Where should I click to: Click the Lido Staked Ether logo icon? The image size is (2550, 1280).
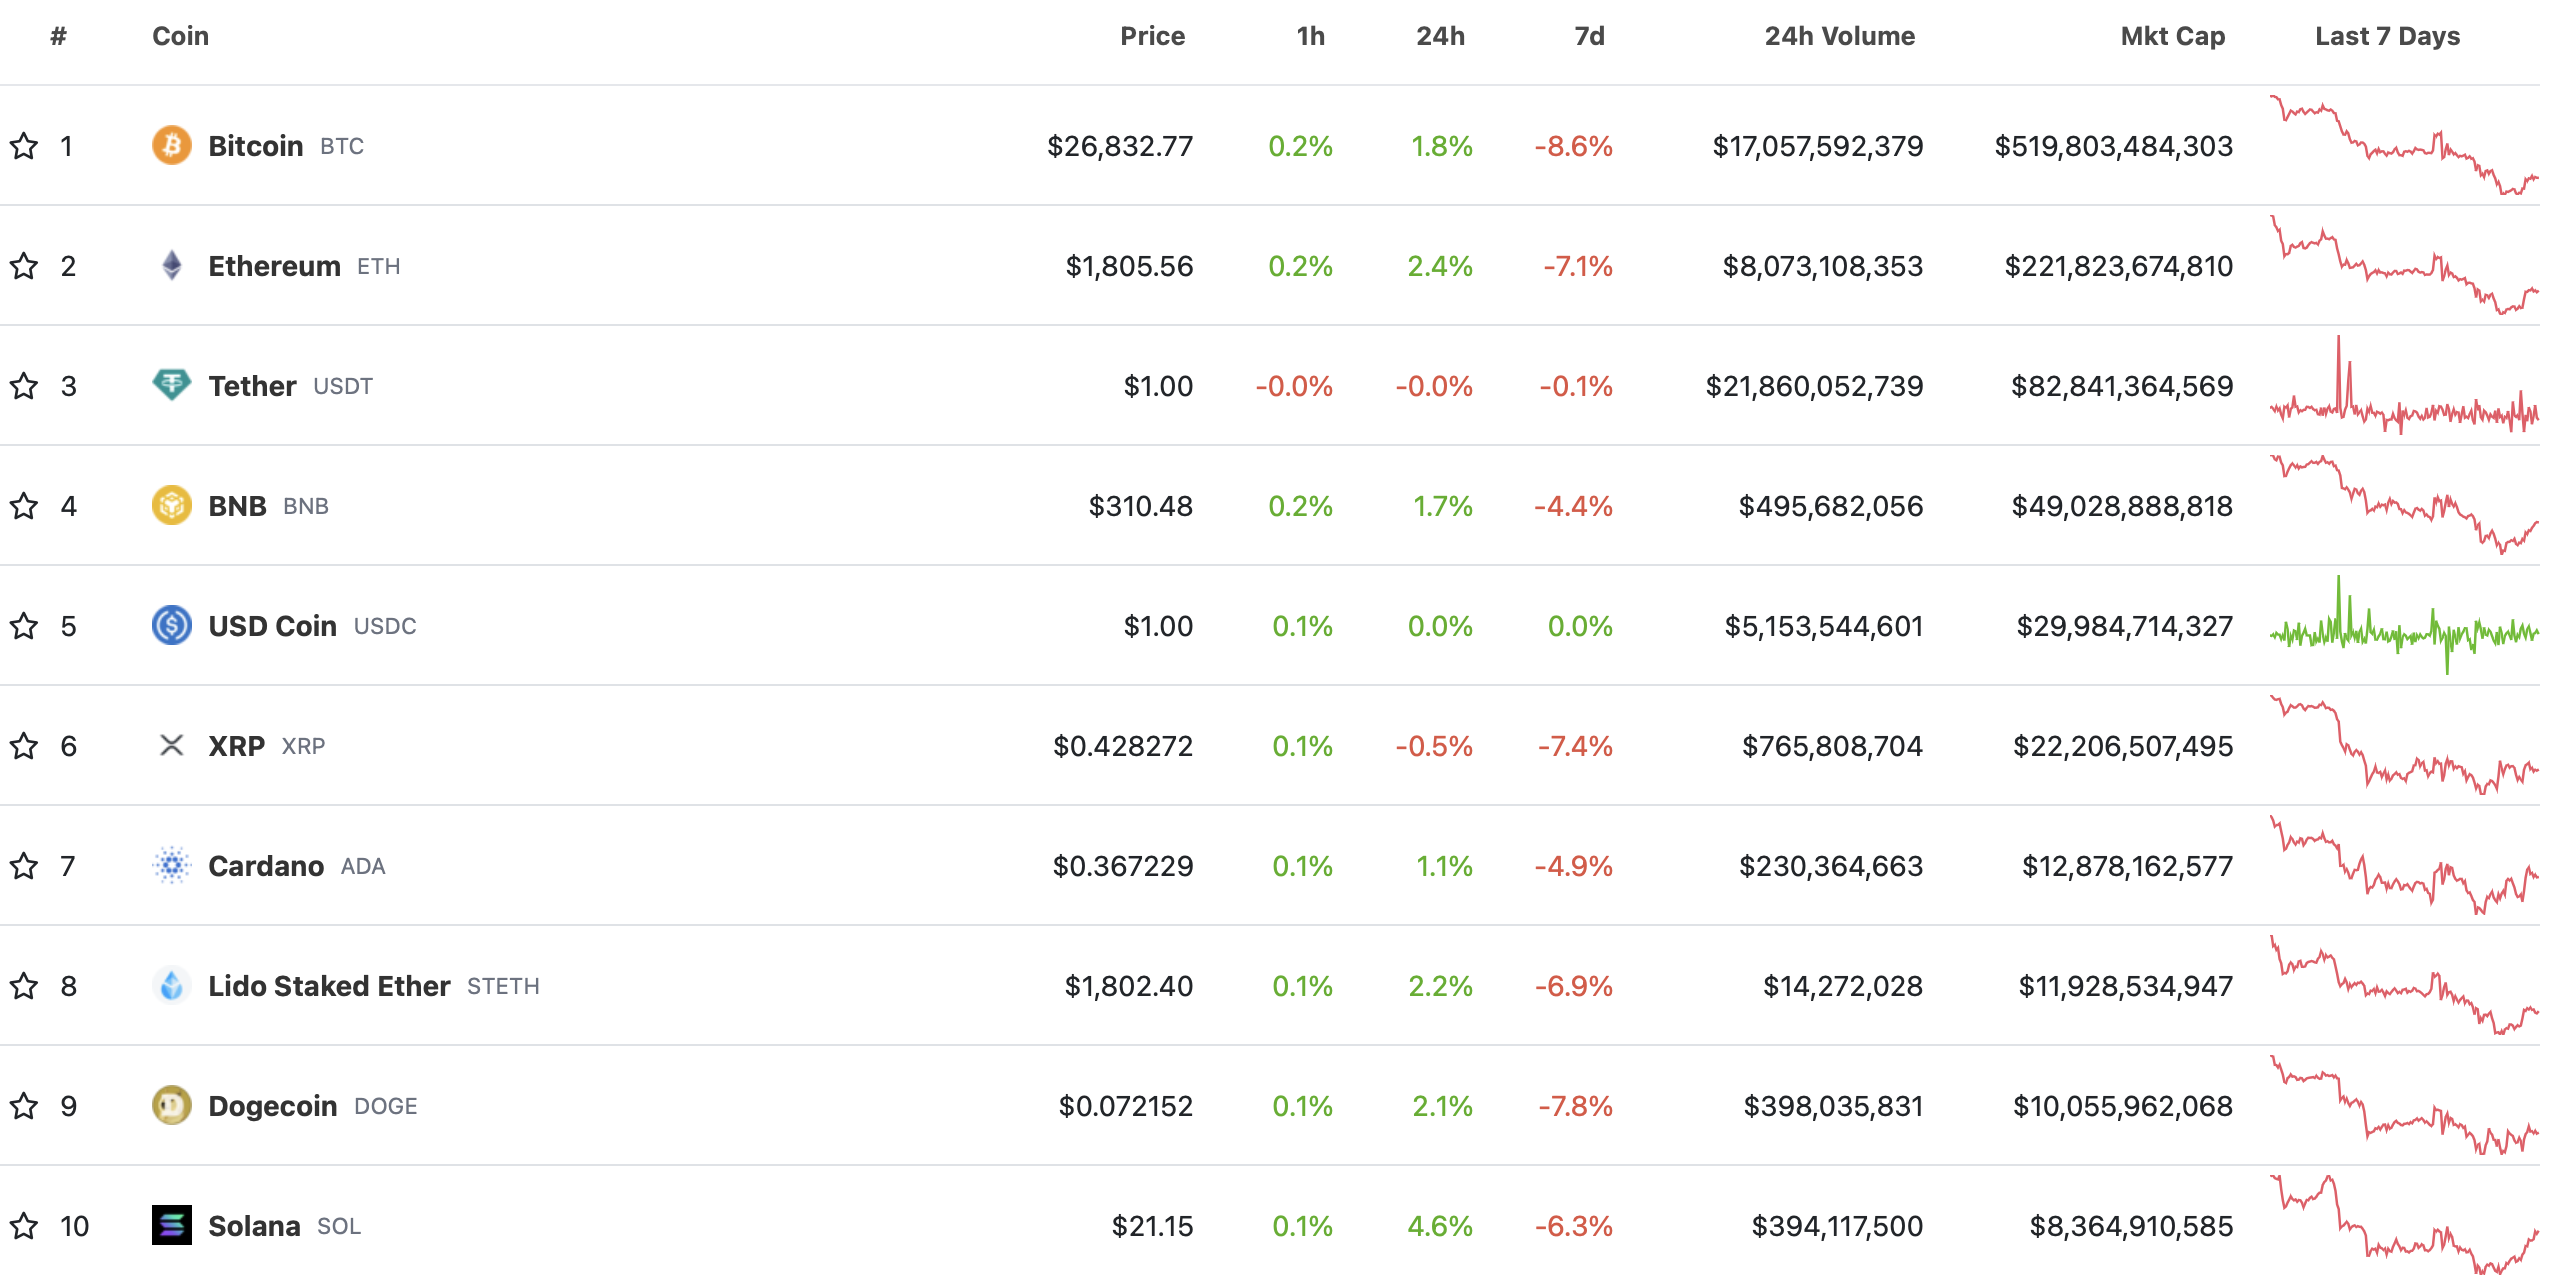coord(171,985)
